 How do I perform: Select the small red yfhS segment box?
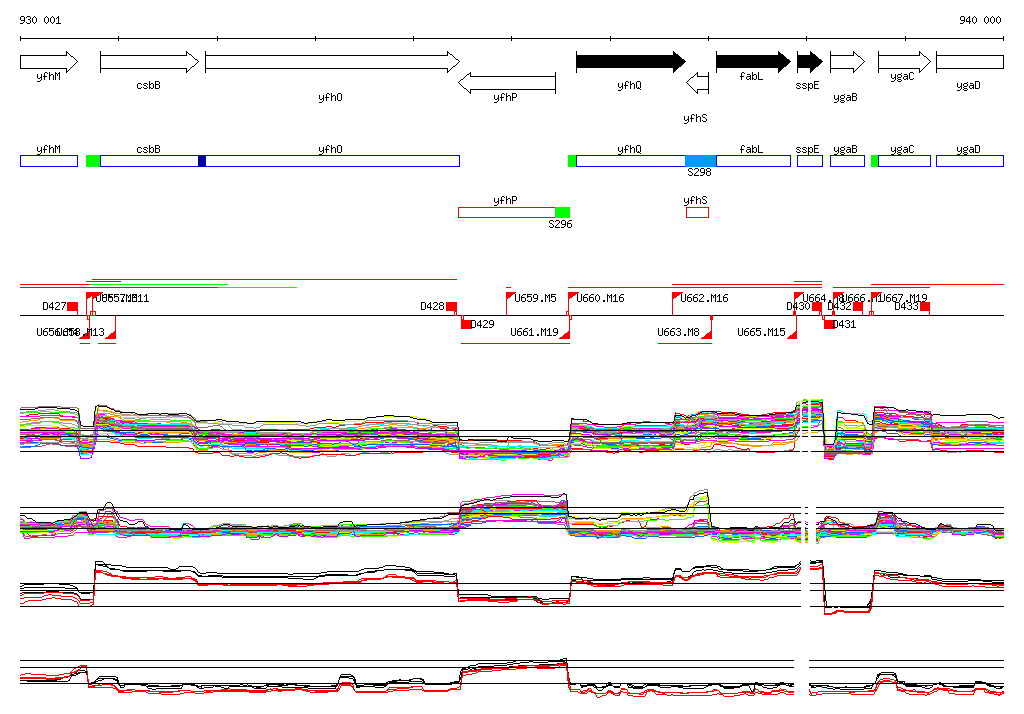point(697,212)
